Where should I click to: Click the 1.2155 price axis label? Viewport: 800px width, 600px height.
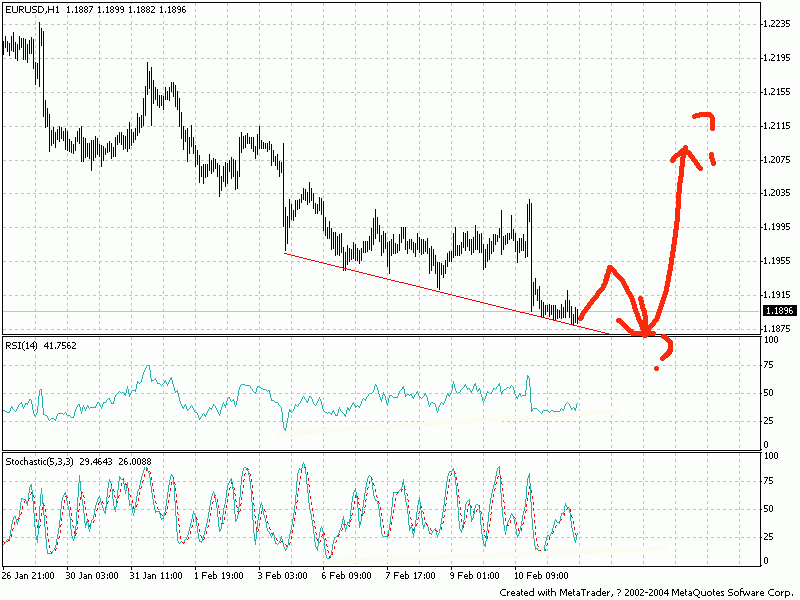(778, 91)
